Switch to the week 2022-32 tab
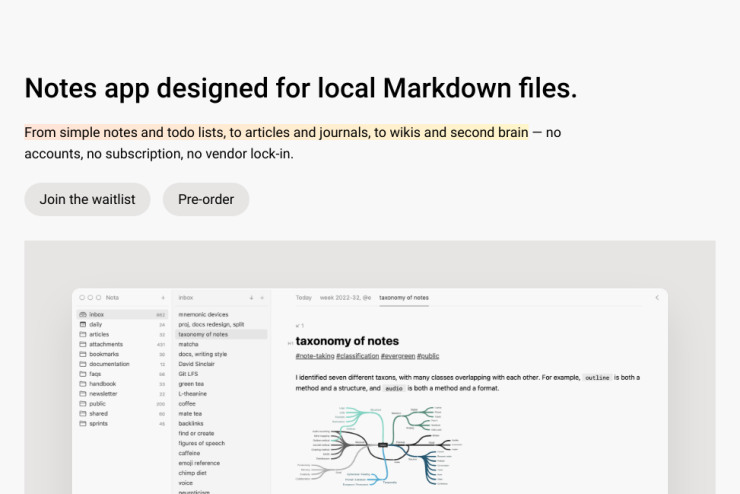 click(345, 298)
